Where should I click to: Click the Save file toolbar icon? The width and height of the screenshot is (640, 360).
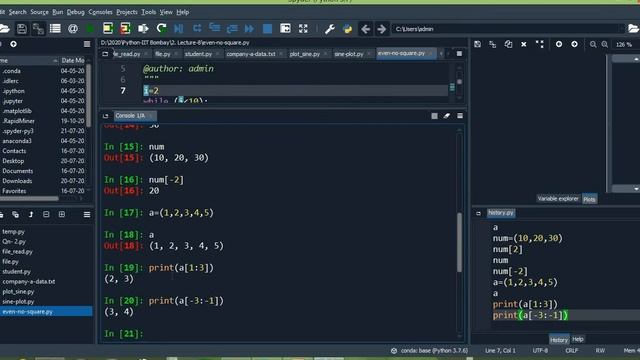point(22,29)
